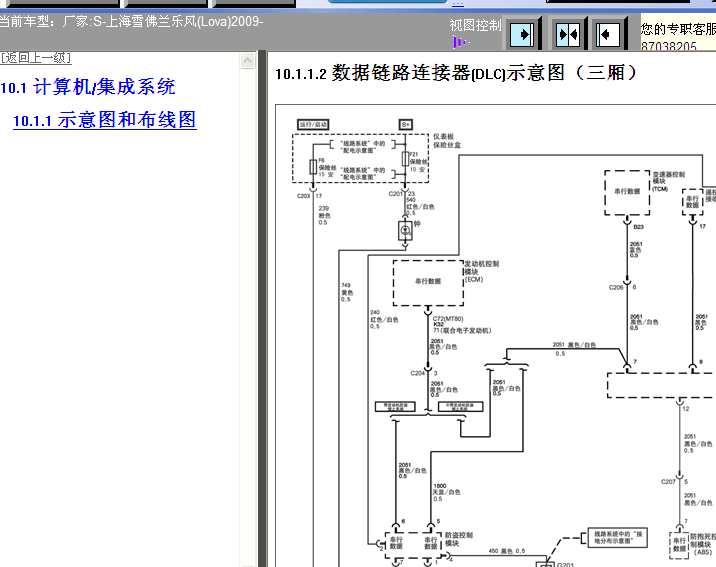Click the 发动机控制模块 (ECM) label
This screenshot has width=716, height=567.
[x=482, y=271]
